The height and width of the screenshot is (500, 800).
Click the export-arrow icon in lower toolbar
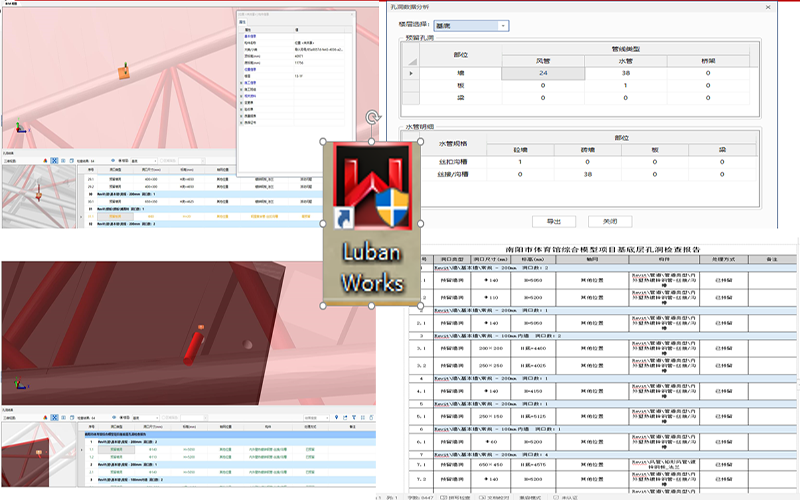point(345,417)
